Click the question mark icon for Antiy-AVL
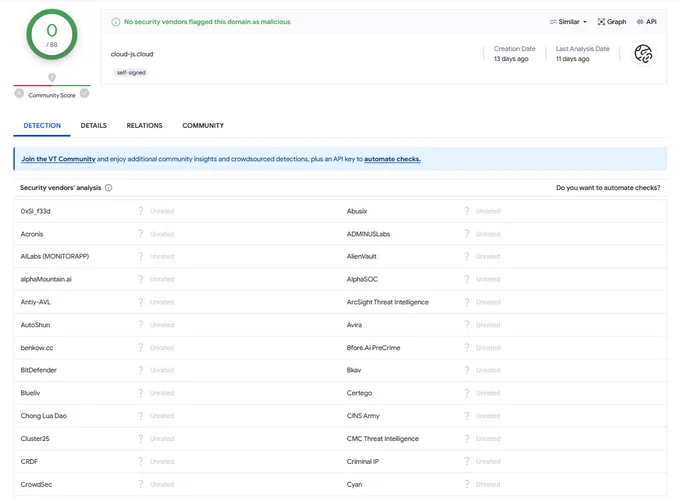The image size is (680, 499). 141,302
